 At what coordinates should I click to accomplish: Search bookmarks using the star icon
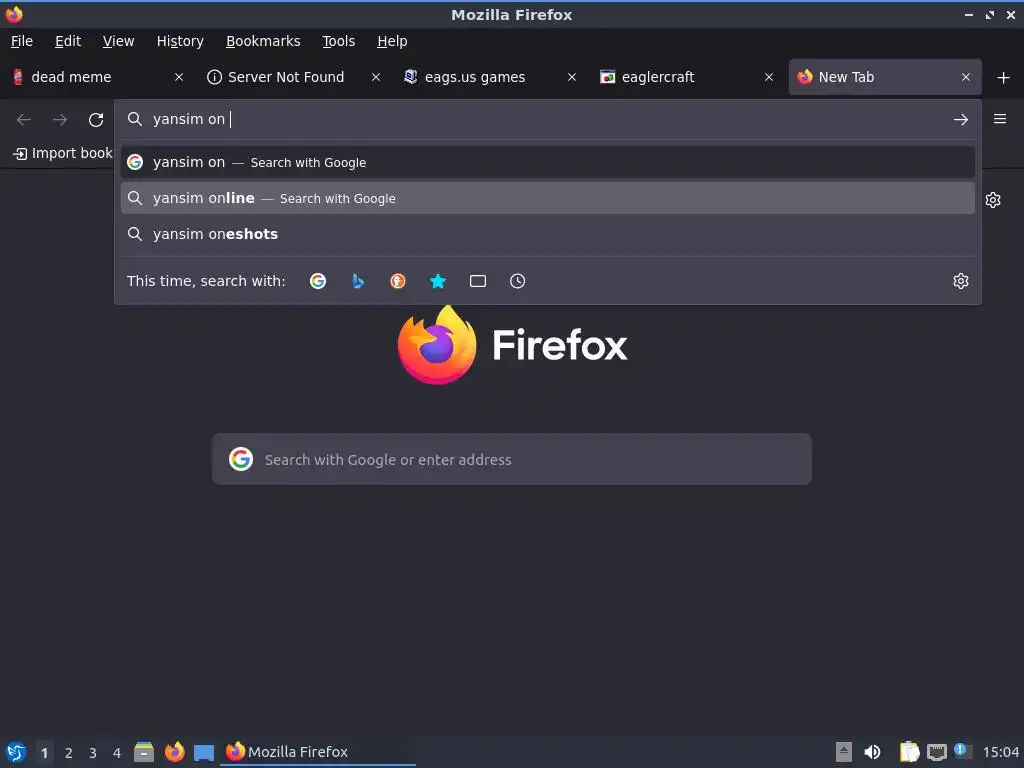click(x=438, y=281)
